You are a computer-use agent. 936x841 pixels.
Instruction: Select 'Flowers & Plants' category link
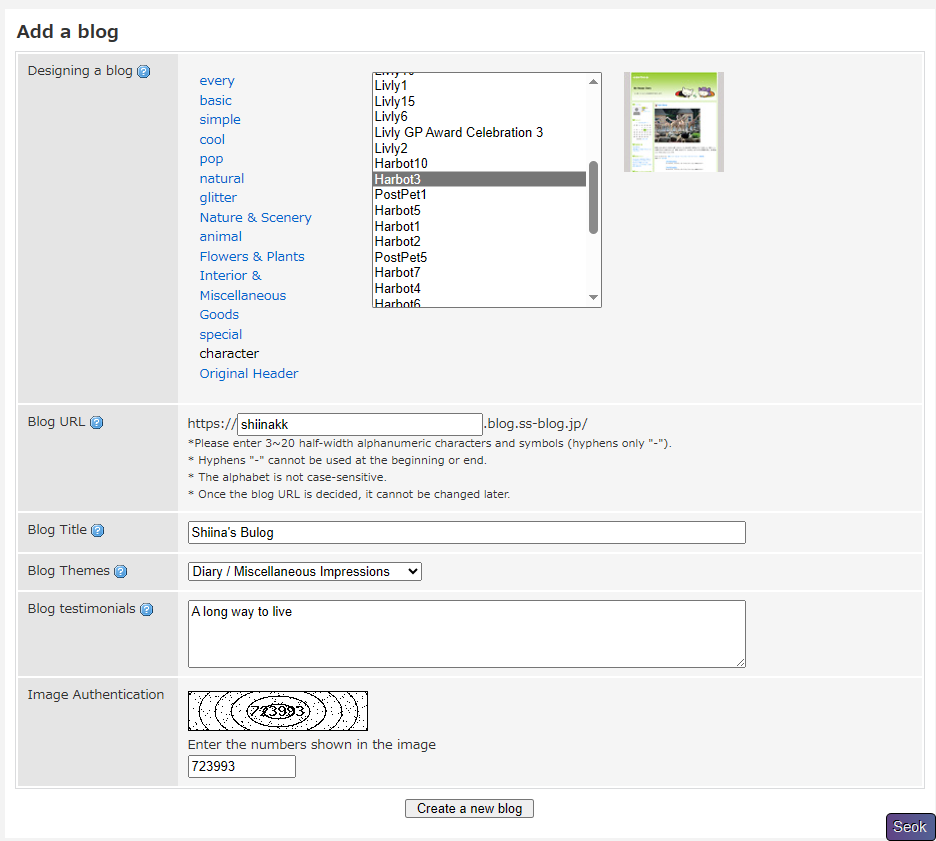(252, 257)
